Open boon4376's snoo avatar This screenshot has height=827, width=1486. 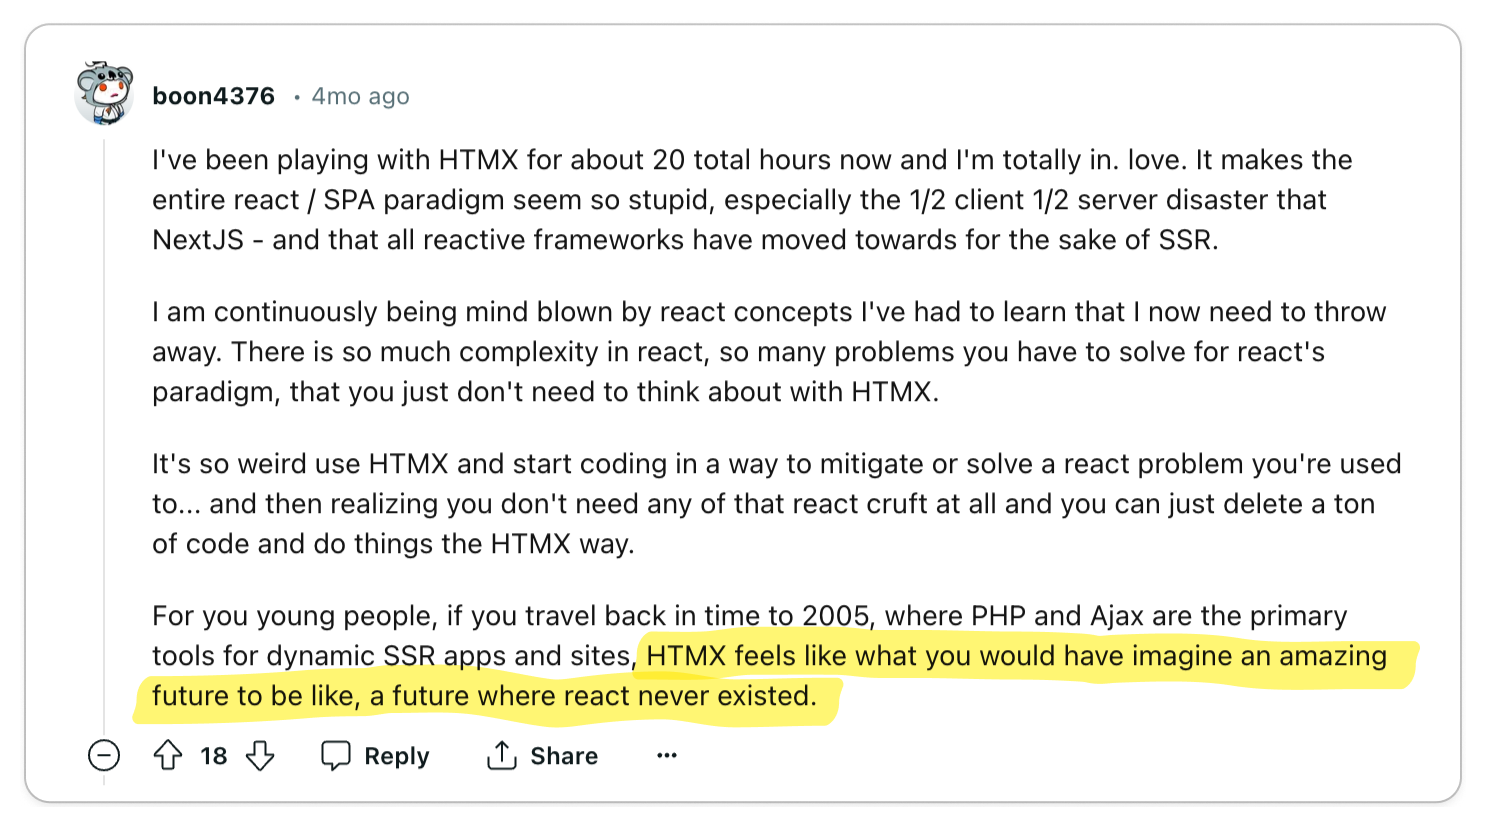point(104,93)
